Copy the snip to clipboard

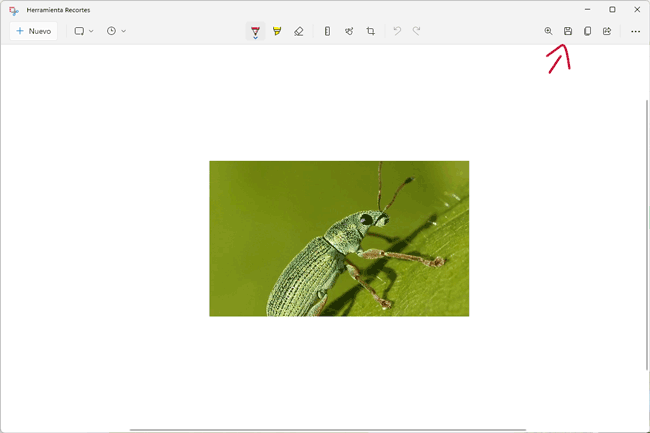pos(587,31)
